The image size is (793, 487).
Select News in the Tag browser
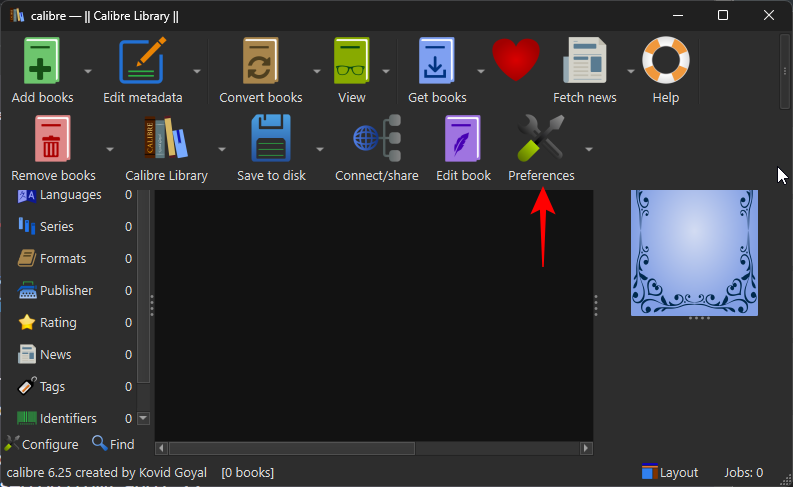(74, 355)
